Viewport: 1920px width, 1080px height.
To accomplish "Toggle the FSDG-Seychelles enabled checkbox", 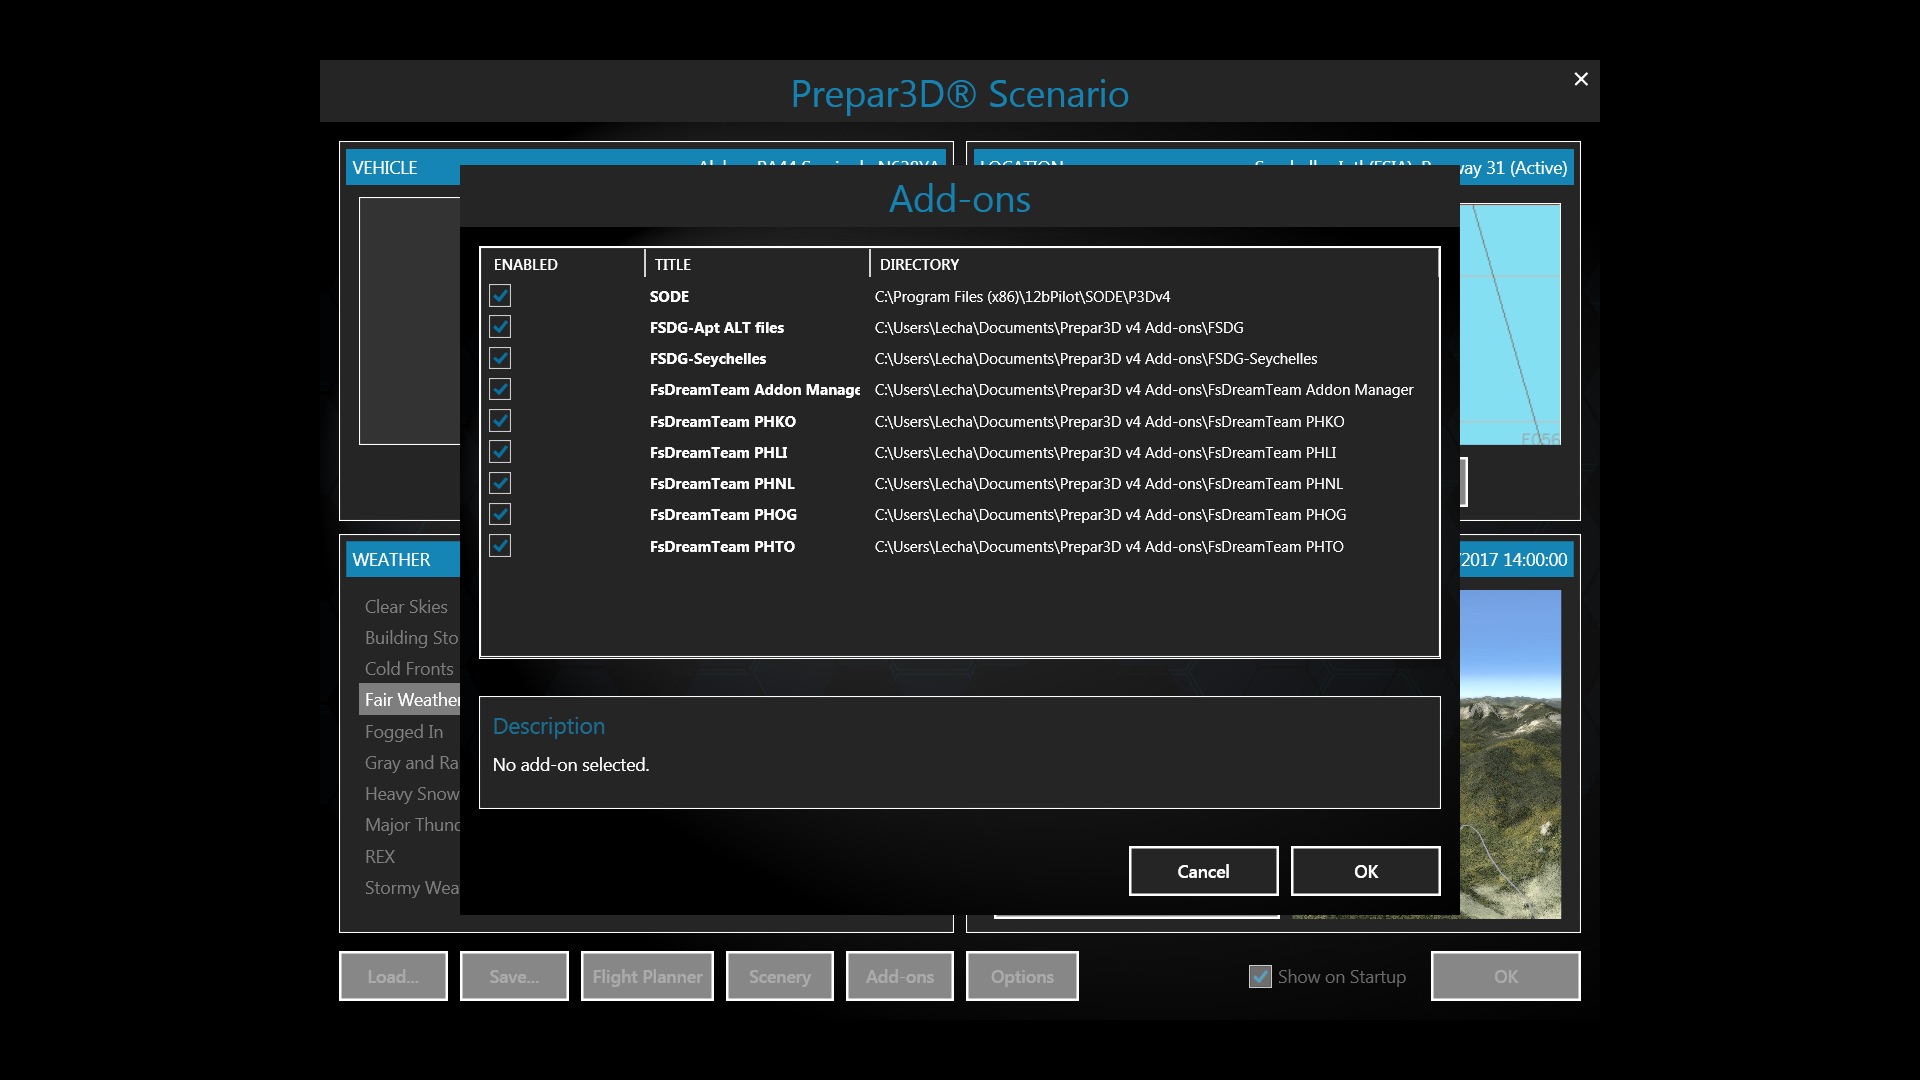I will pos(500,358).
